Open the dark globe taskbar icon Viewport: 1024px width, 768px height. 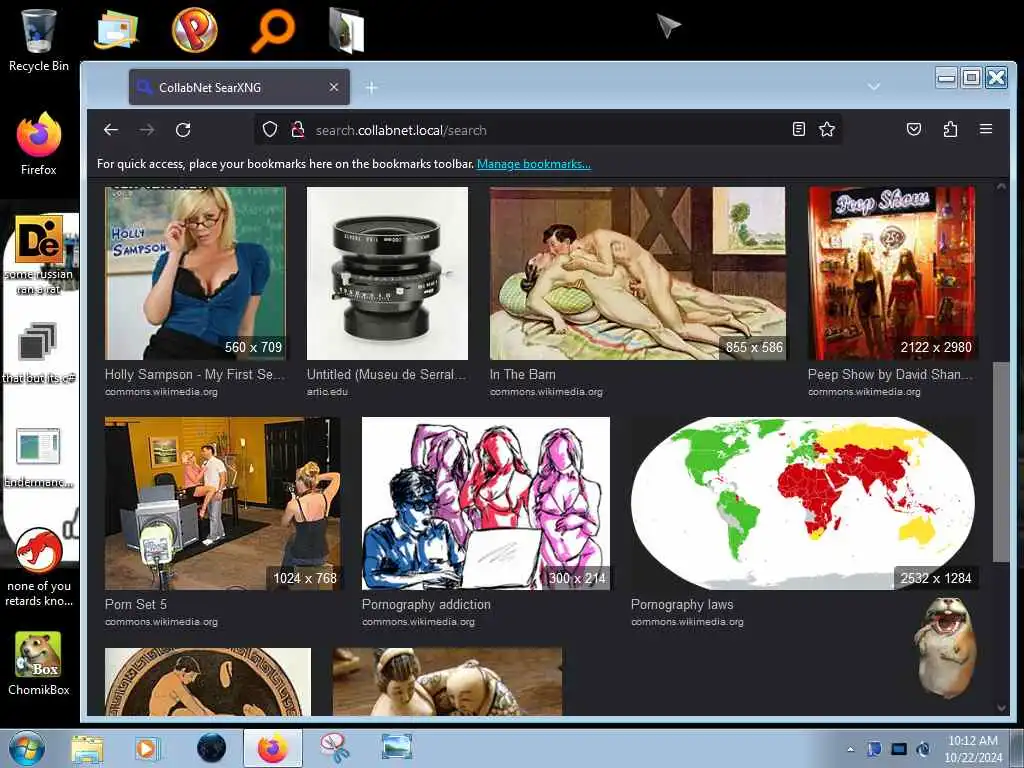coord(211,748)
